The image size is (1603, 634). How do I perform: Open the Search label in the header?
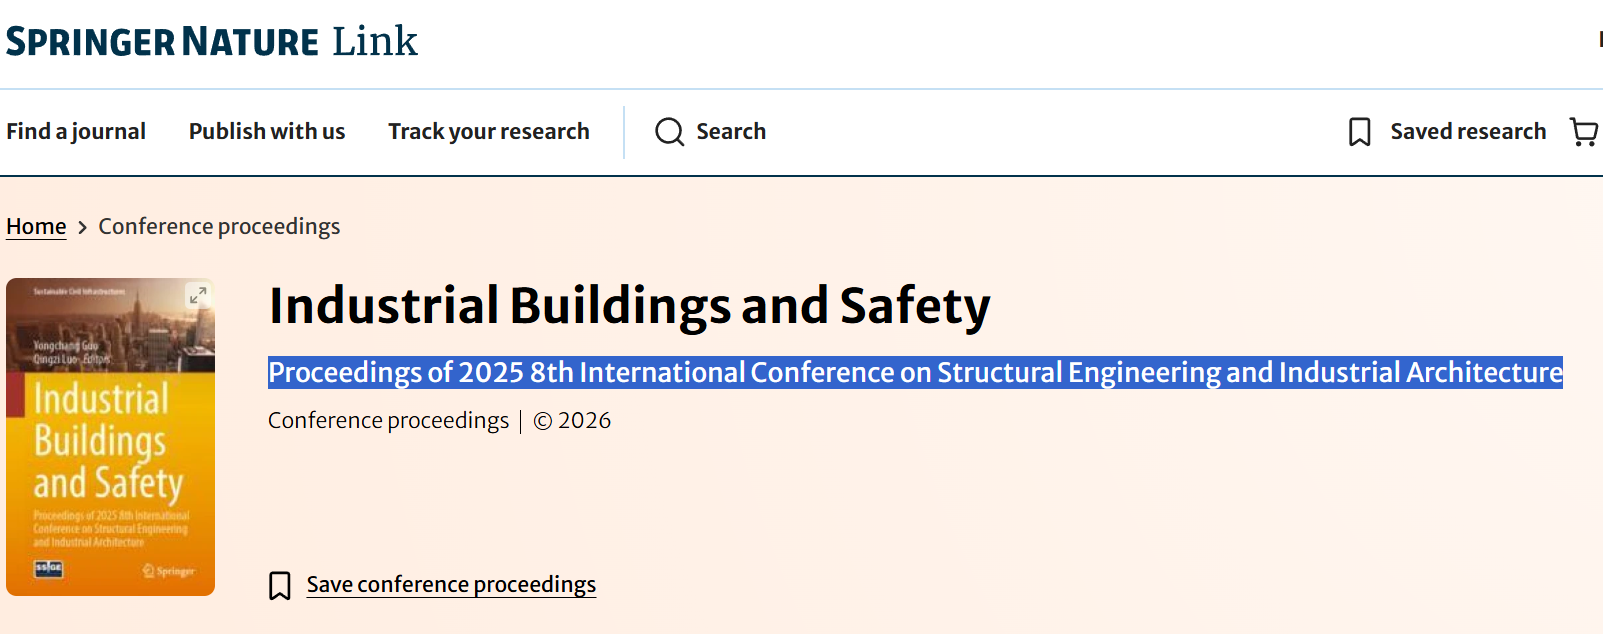click(731, 131)
